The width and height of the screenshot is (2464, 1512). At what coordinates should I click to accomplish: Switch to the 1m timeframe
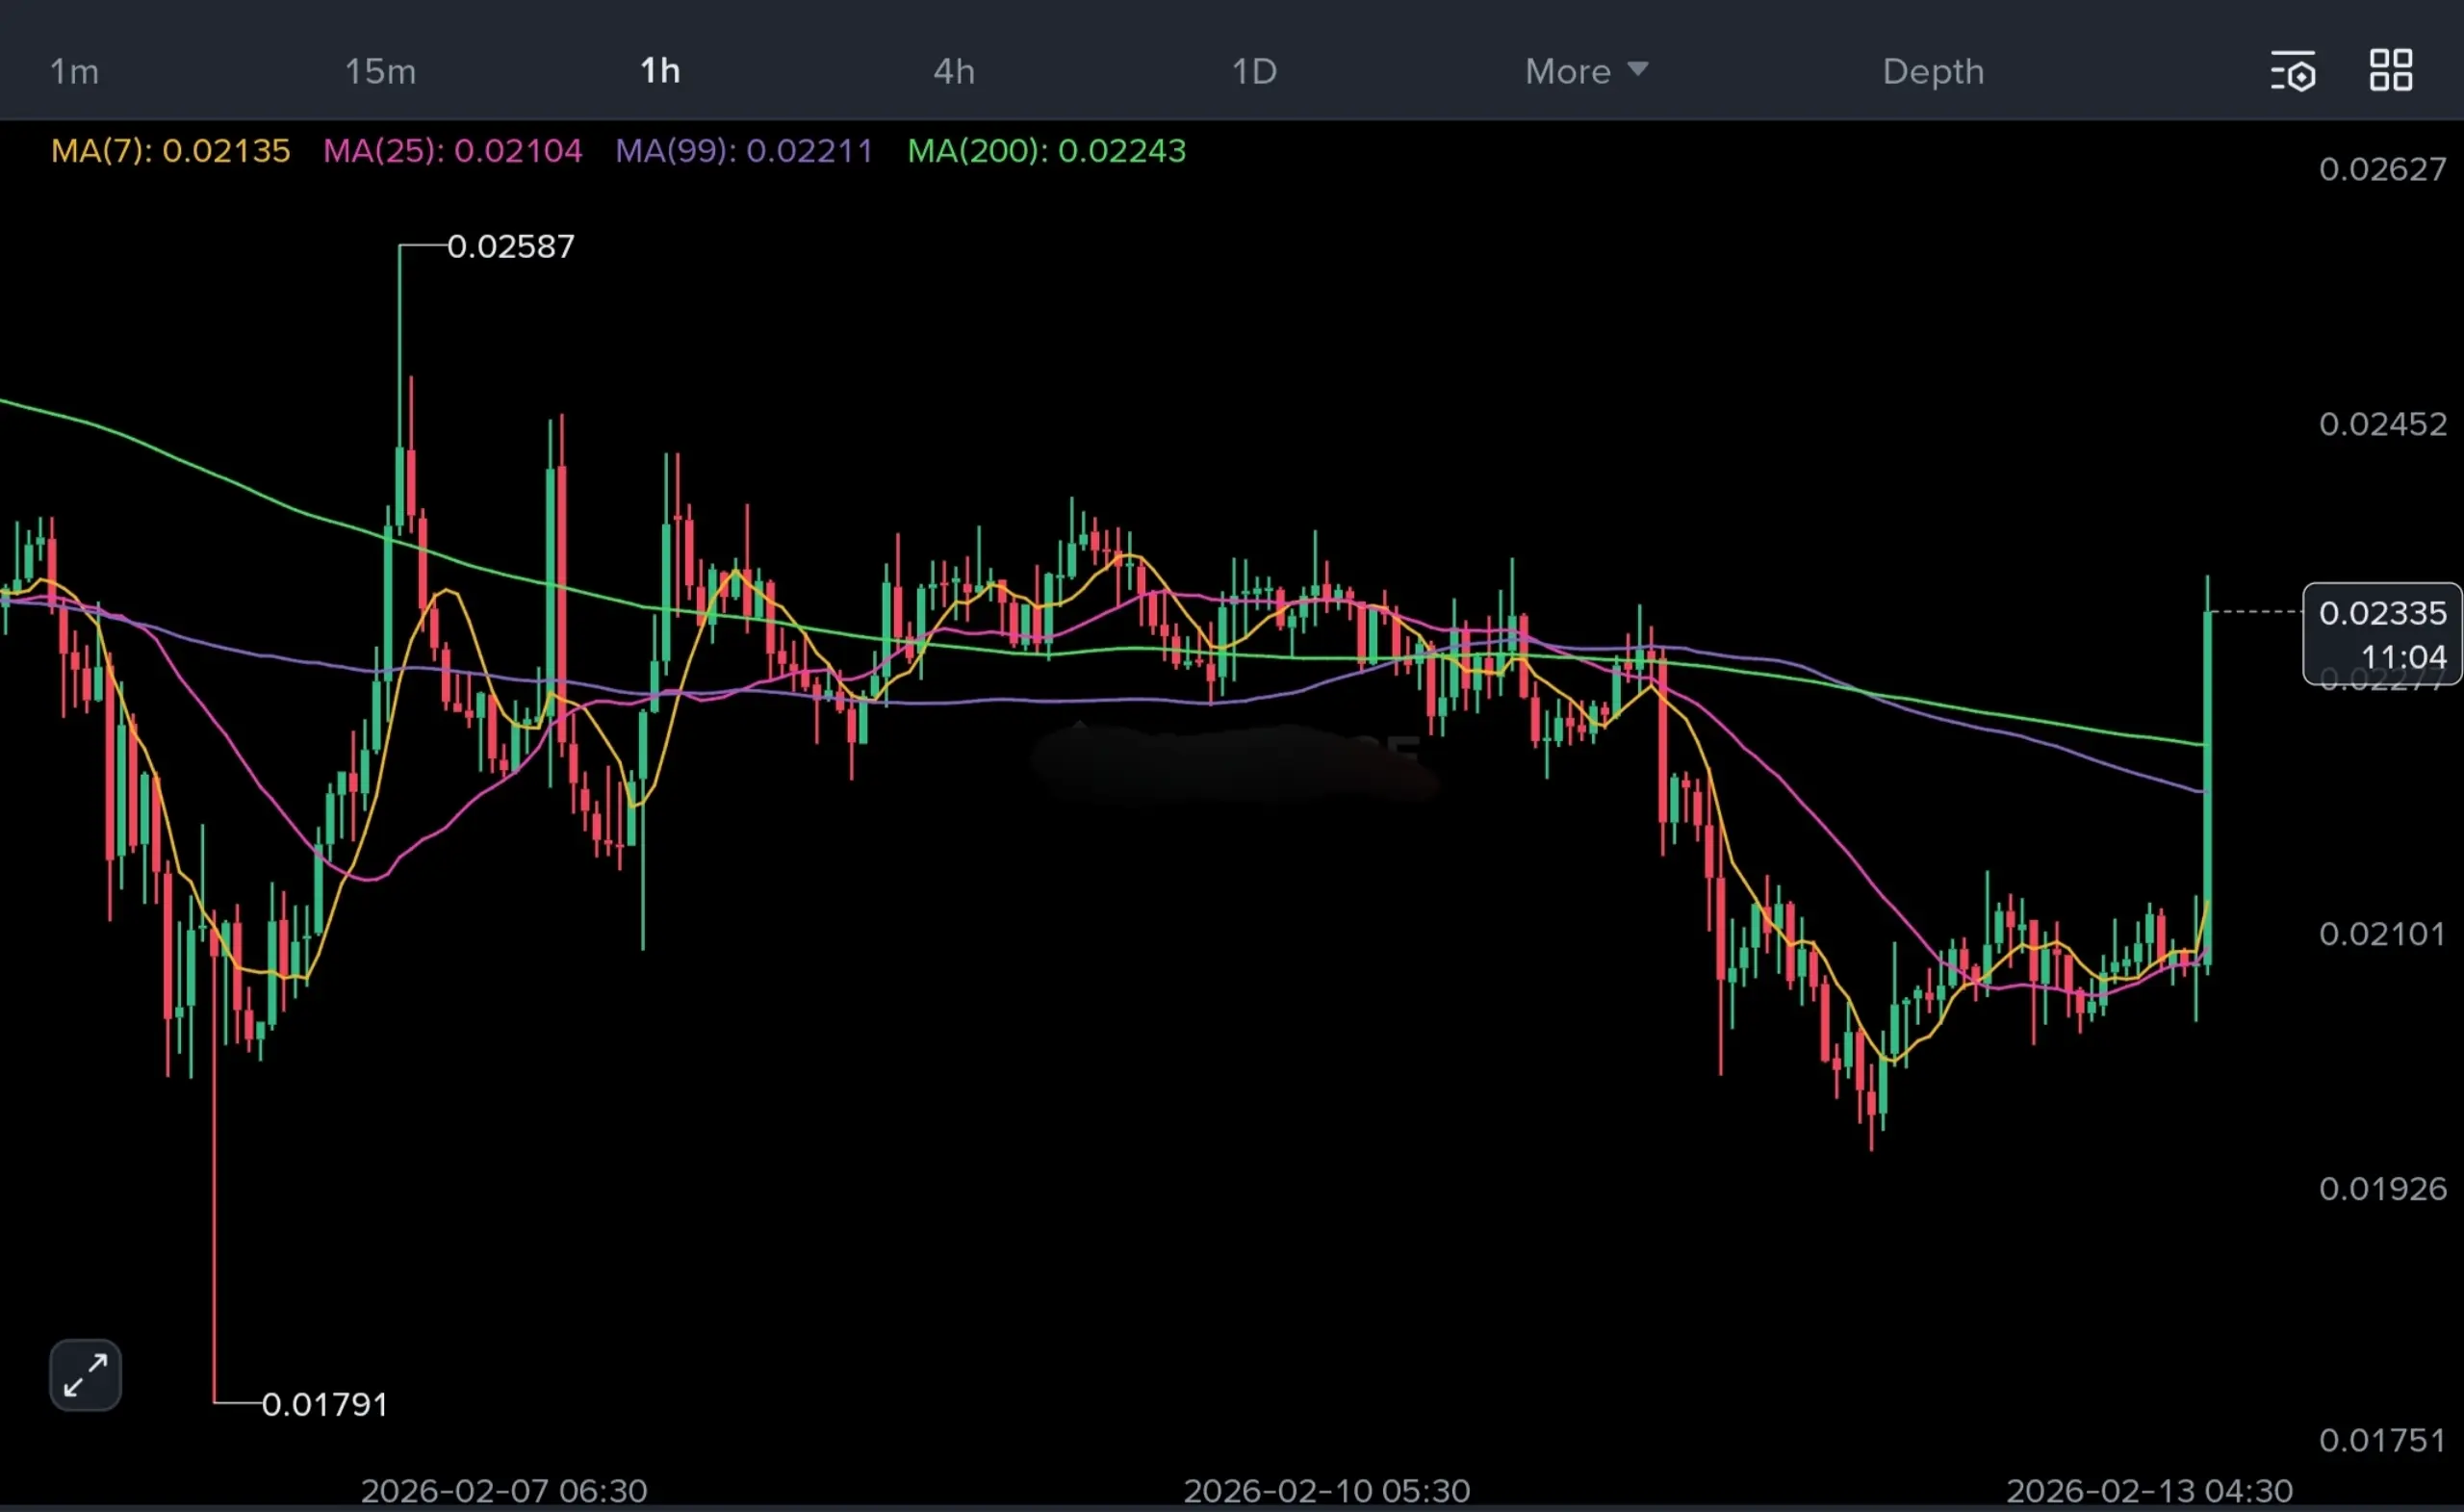tap(74, 71)
